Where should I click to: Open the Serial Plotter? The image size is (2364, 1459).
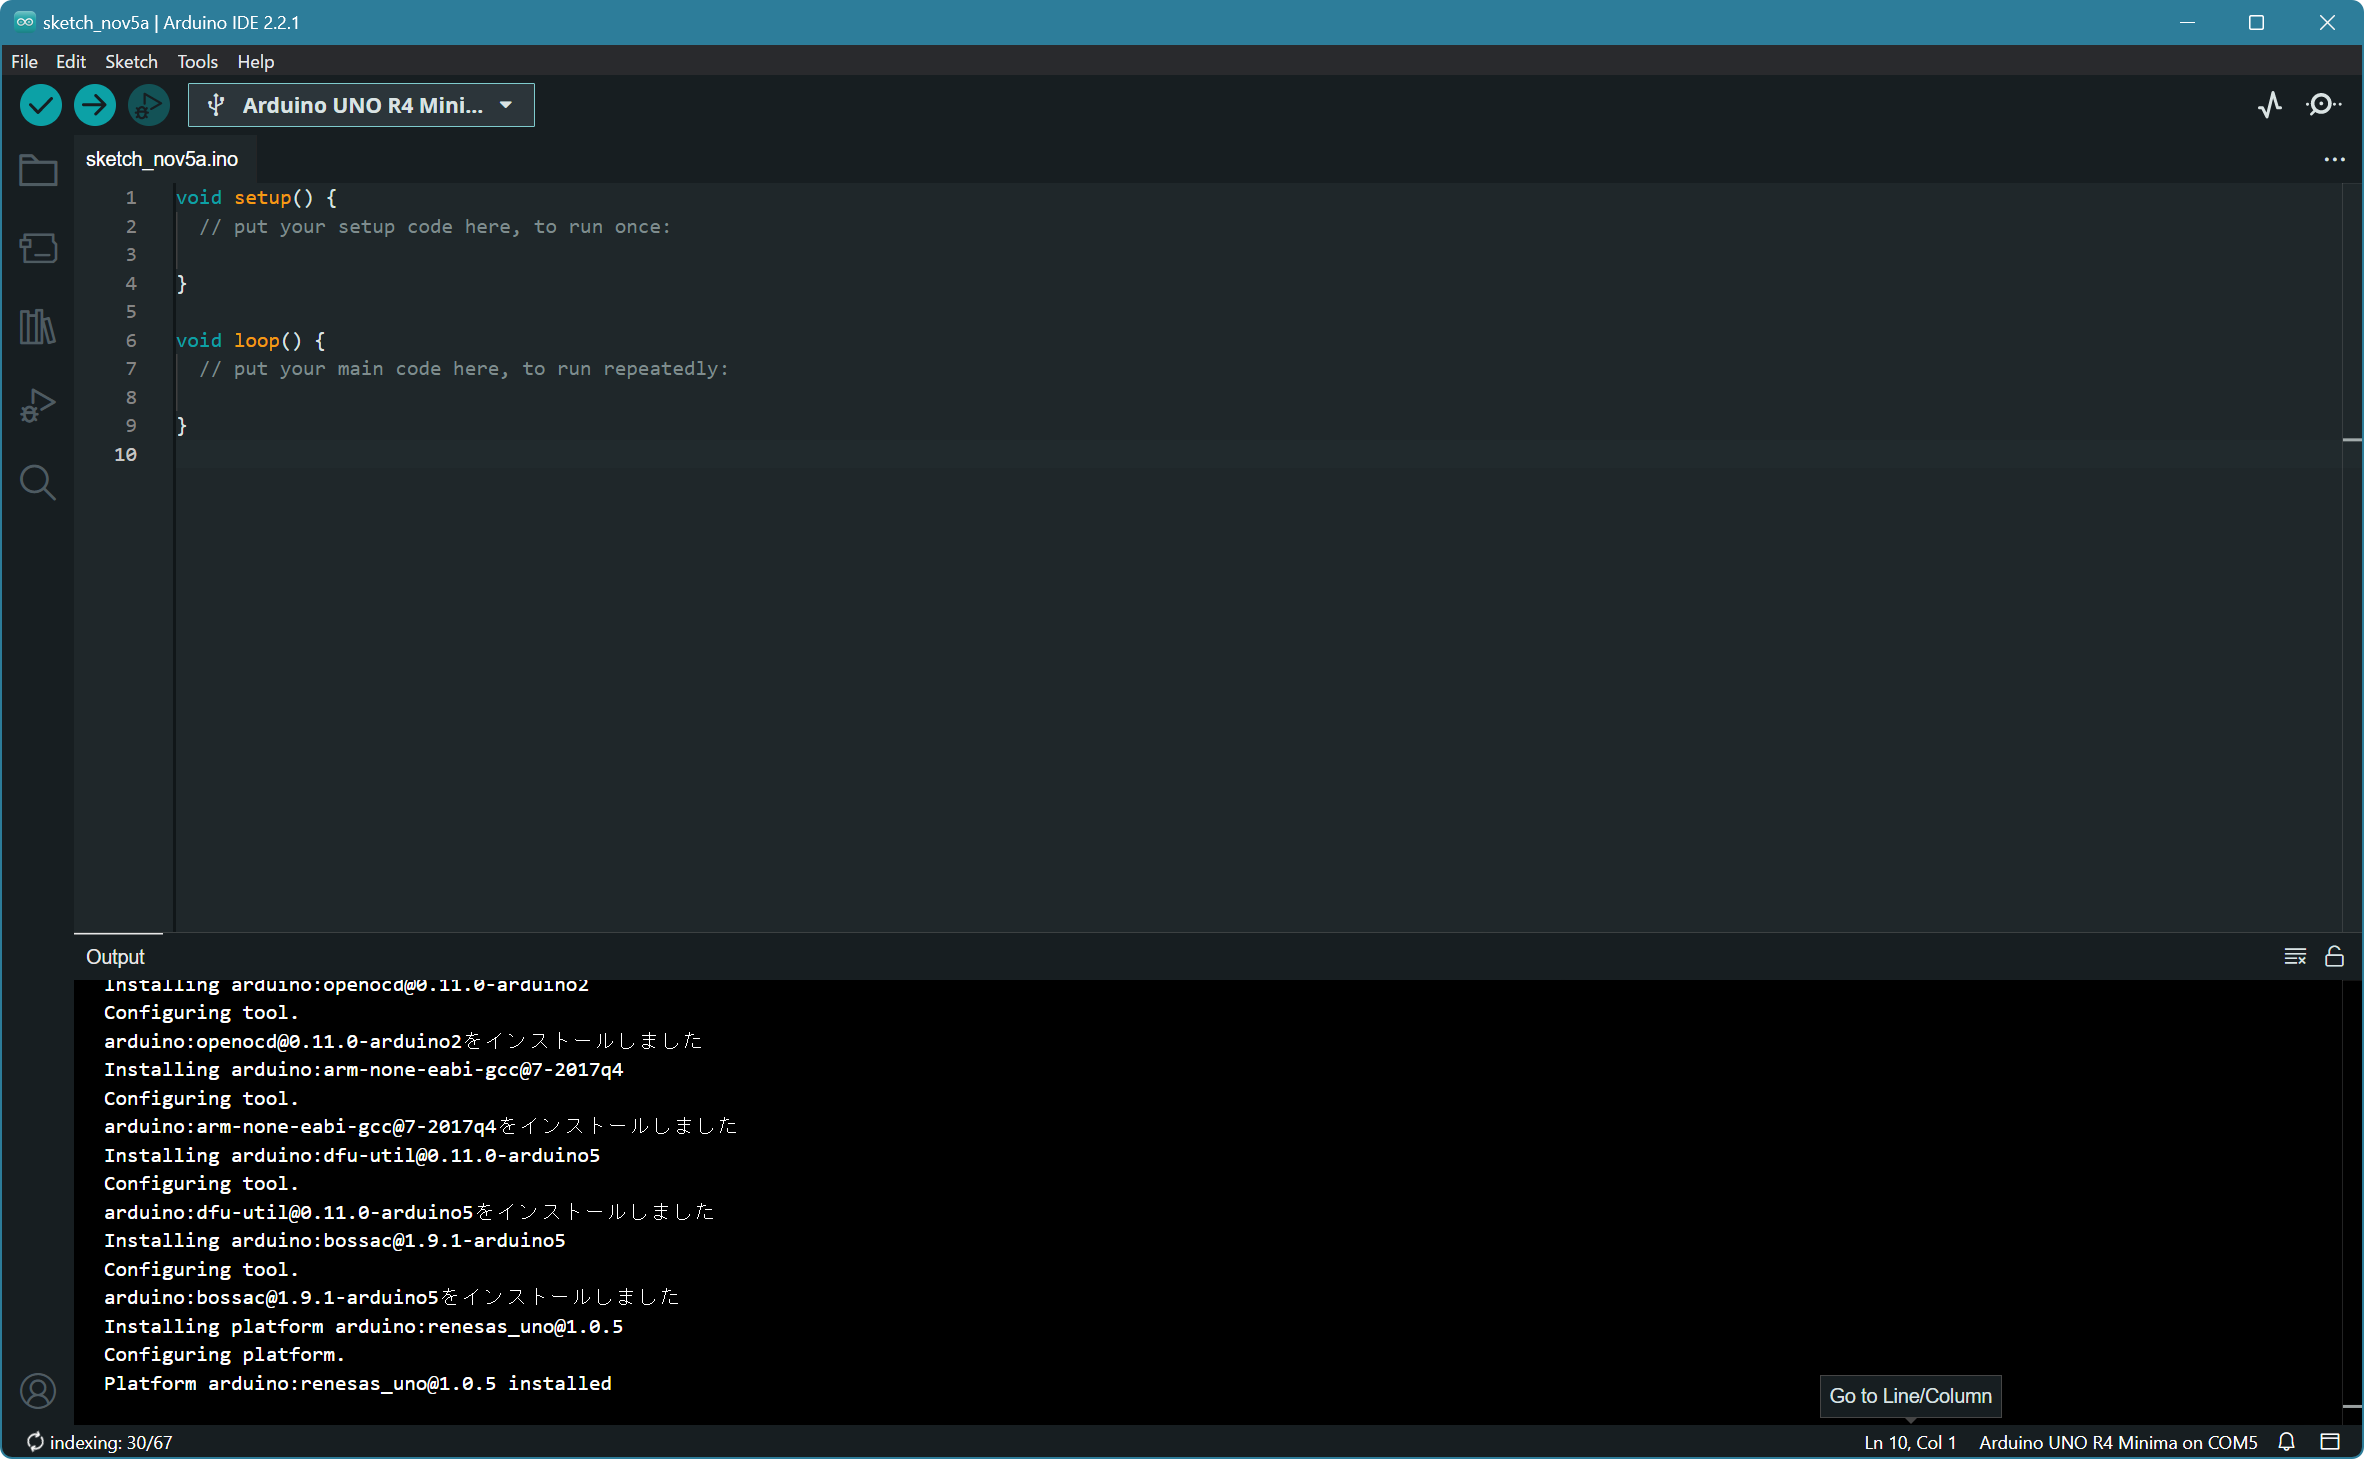coord(2270,105)
